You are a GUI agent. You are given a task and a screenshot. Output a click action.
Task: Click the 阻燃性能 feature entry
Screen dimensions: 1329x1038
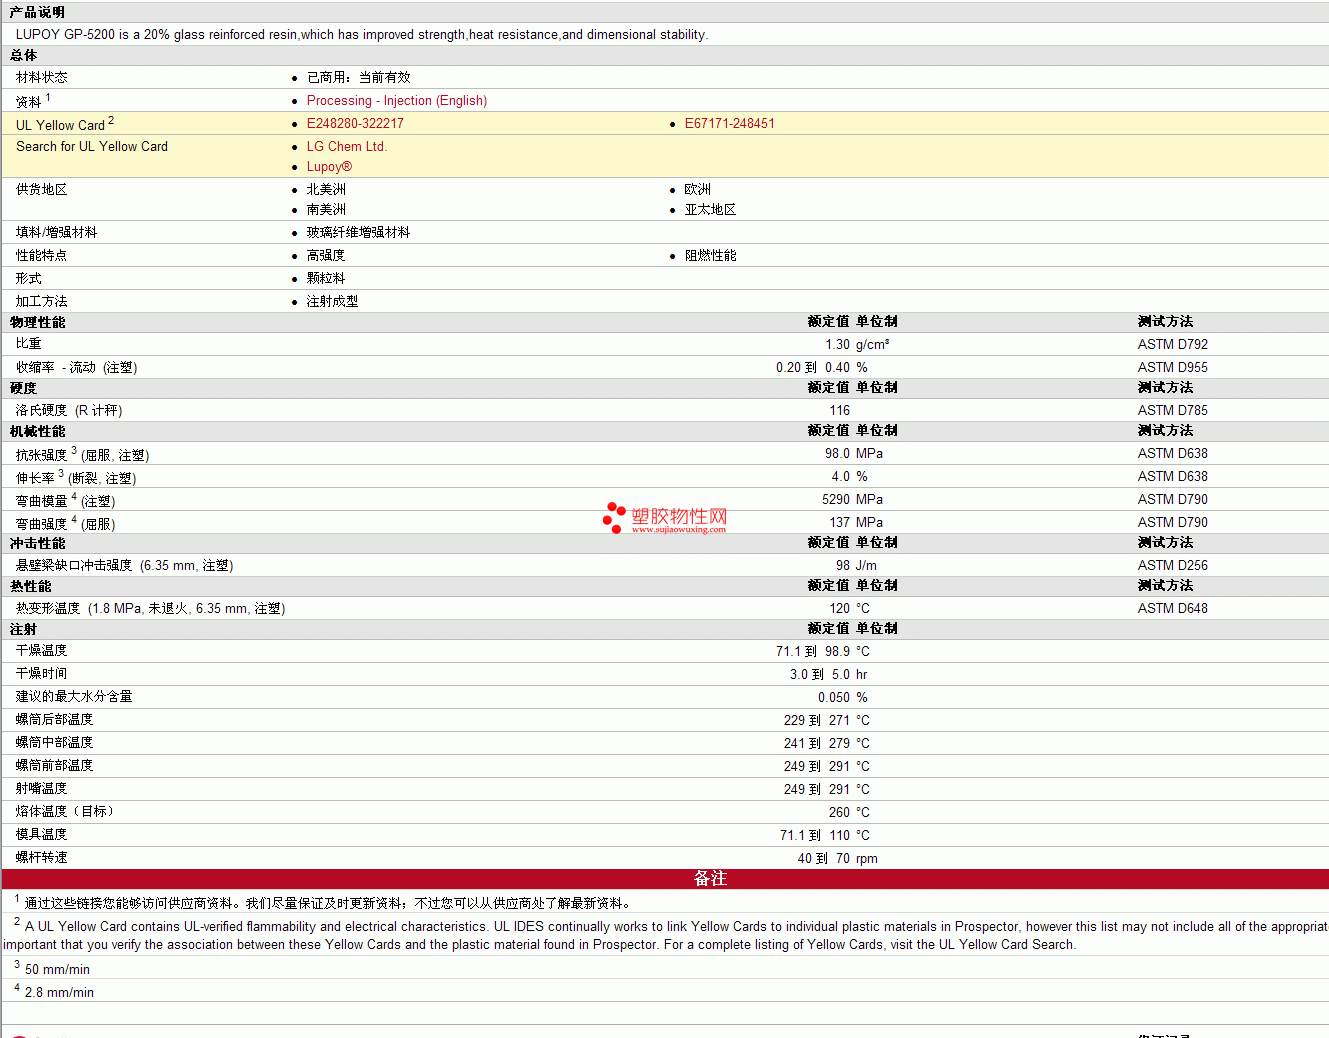click(710, 256)
